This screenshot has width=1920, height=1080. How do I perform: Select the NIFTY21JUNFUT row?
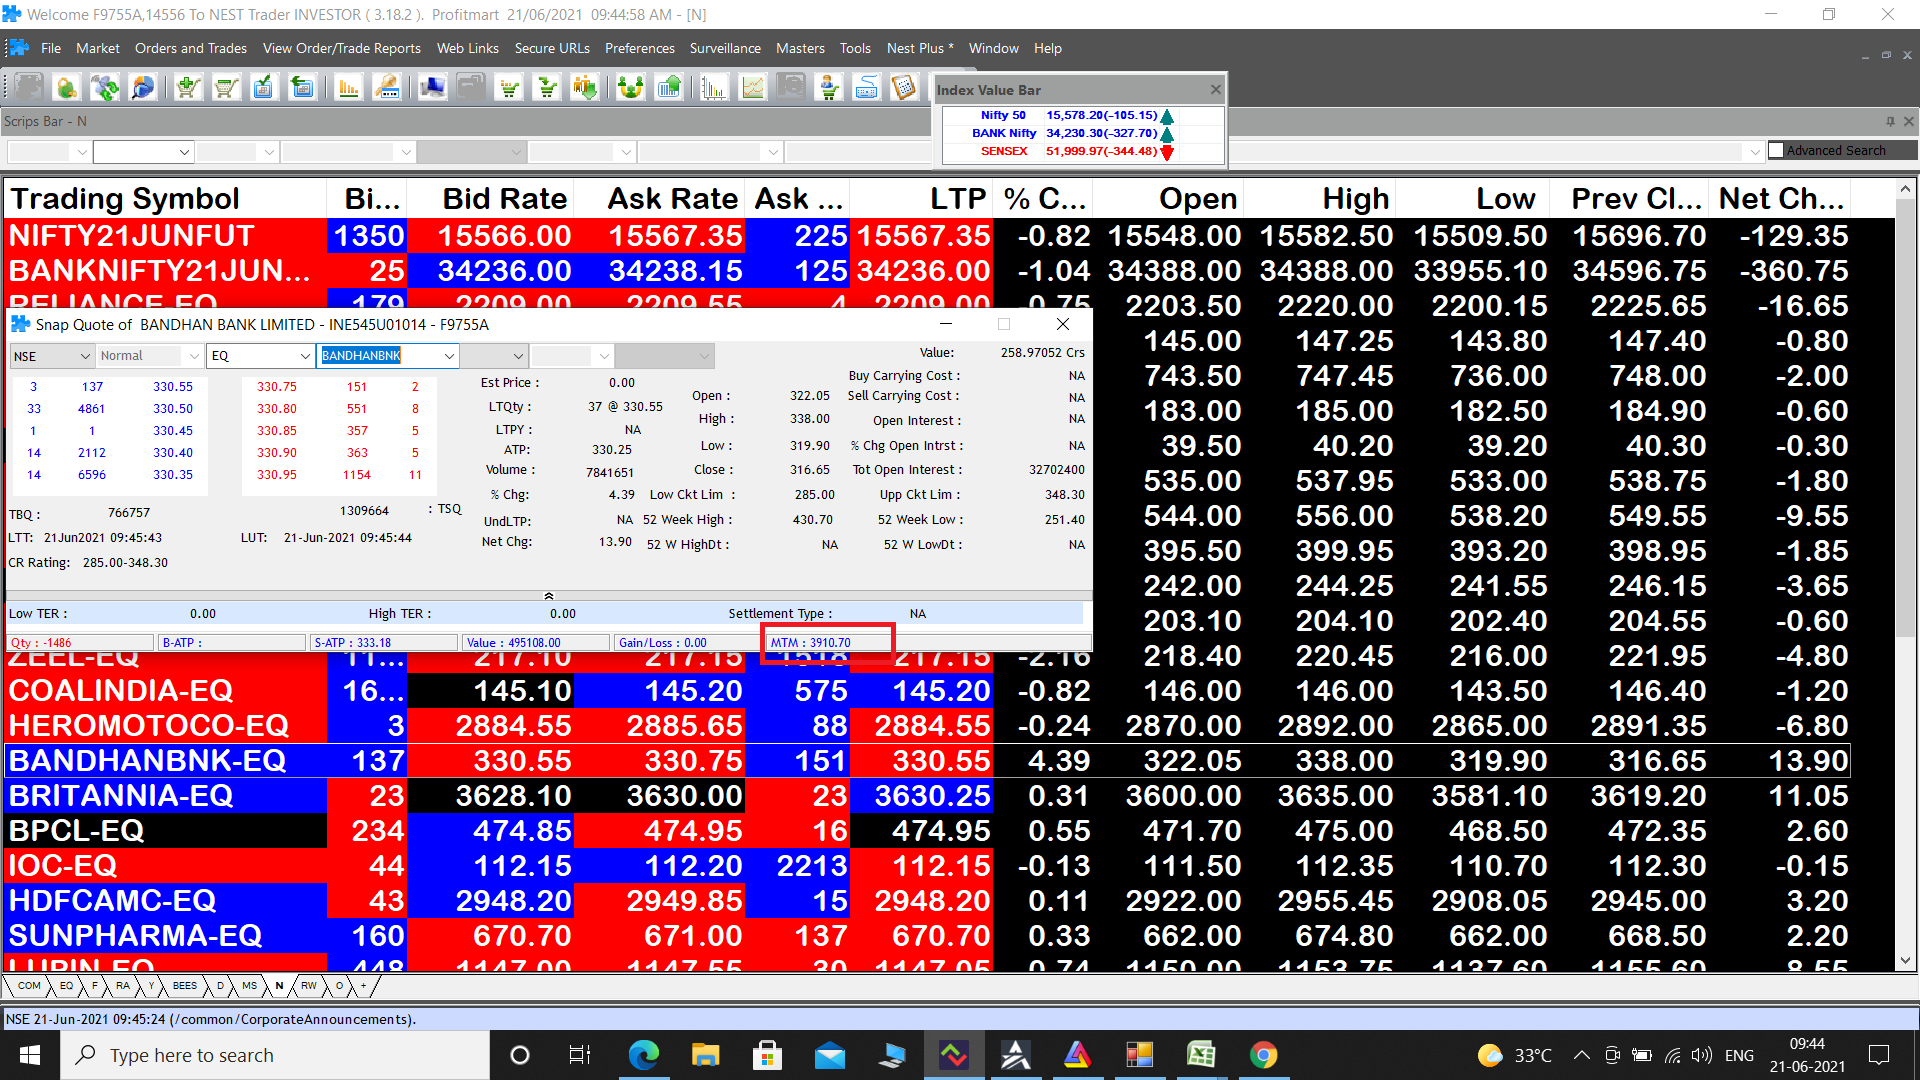pyautogui.click(x=927, y=236)
